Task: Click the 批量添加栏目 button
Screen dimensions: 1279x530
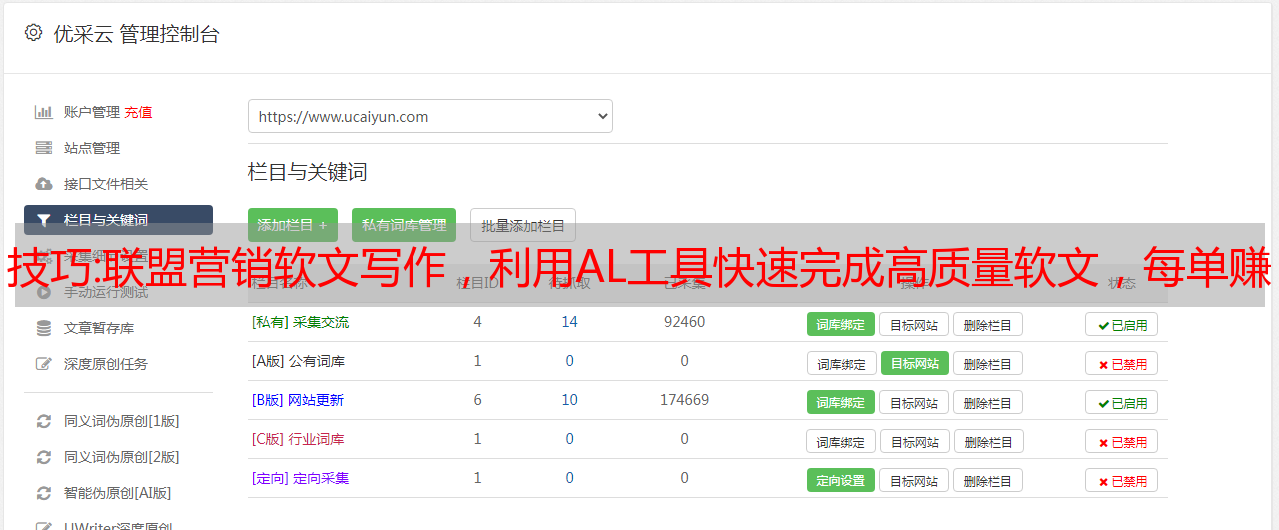Action: pos(523,225)
